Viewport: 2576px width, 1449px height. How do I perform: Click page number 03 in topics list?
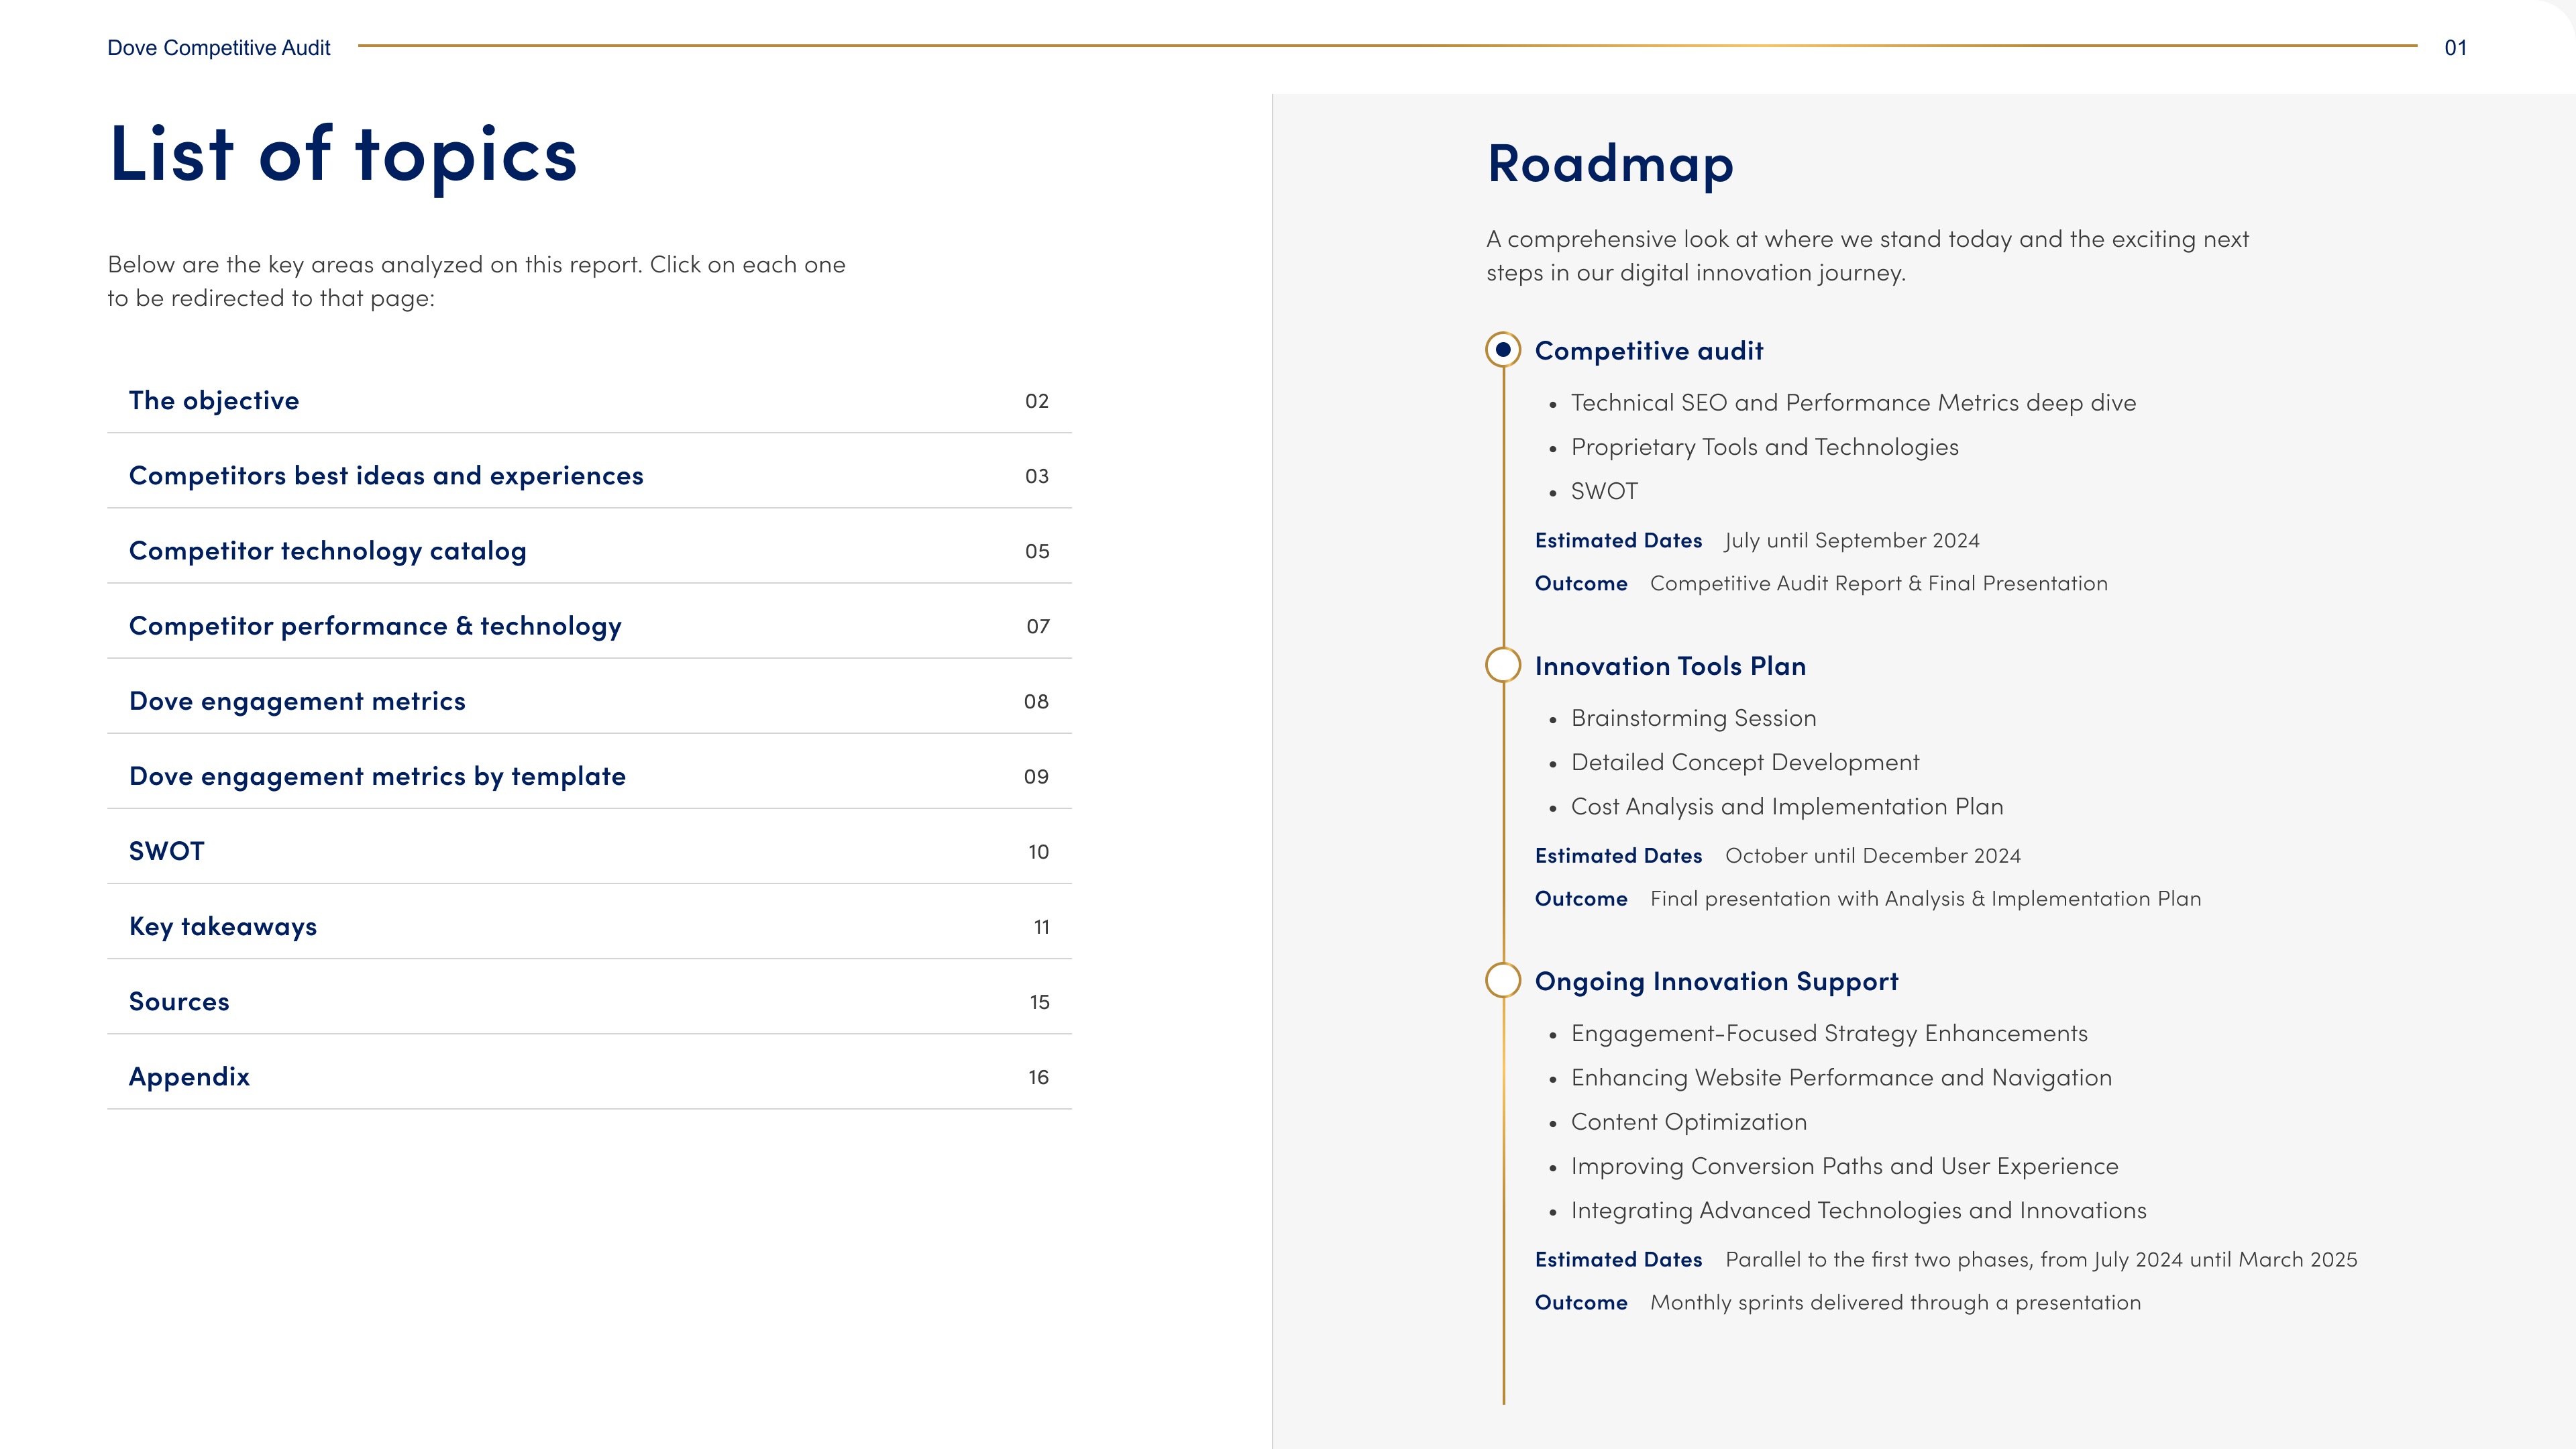(1037, 476)
